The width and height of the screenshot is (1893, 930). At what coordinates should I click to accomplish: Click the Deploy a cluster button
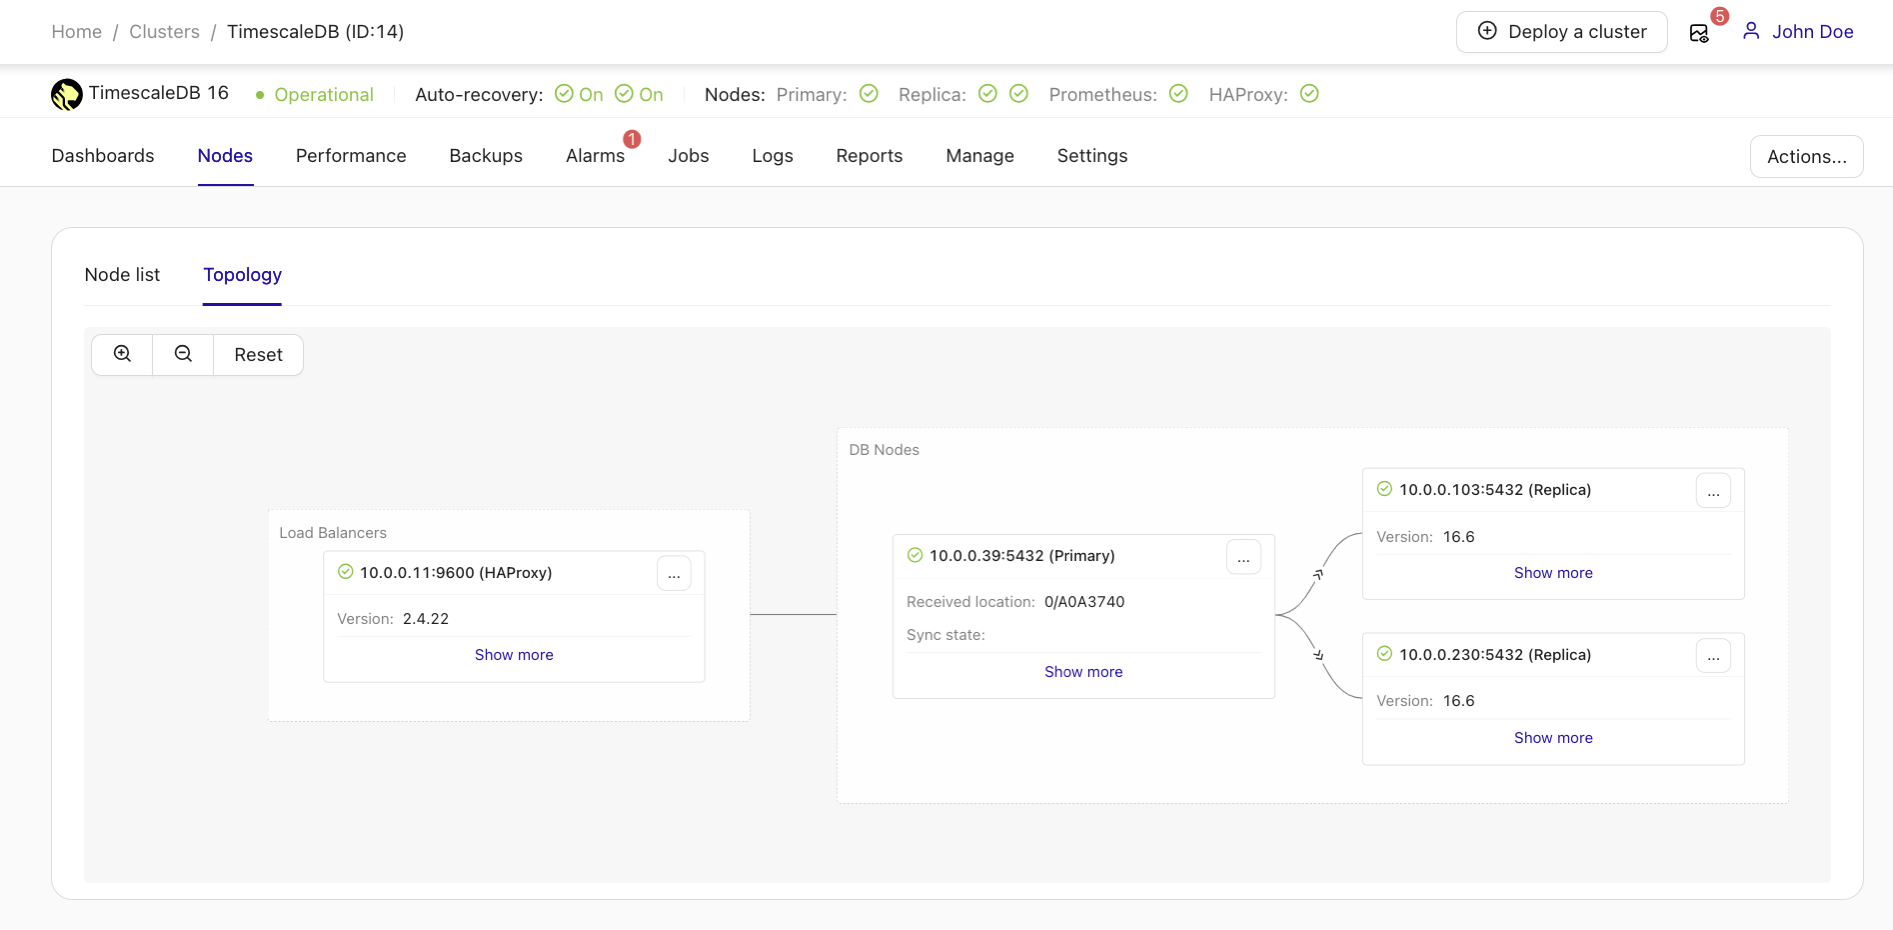[1561, 31]
